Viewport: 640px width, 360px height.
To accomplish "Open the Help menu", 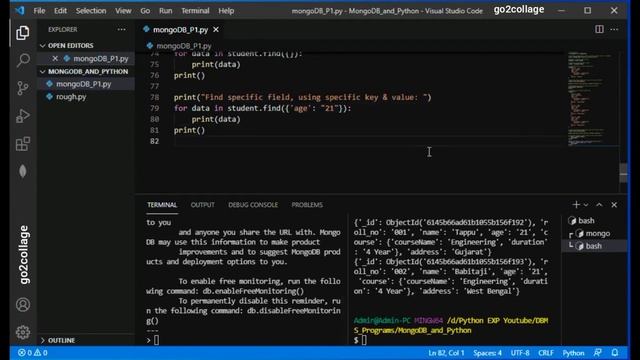I will (226, 11).
